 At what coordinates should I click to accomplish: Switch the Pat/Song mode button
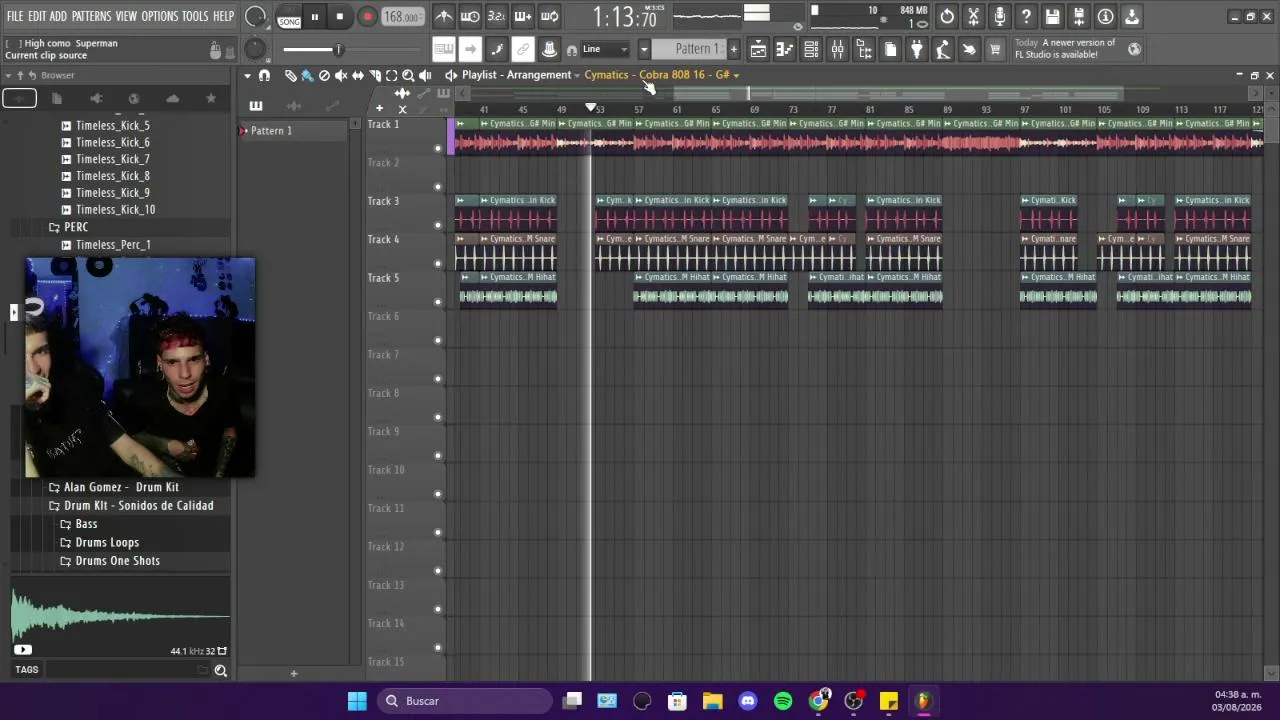tap(289, 17)
